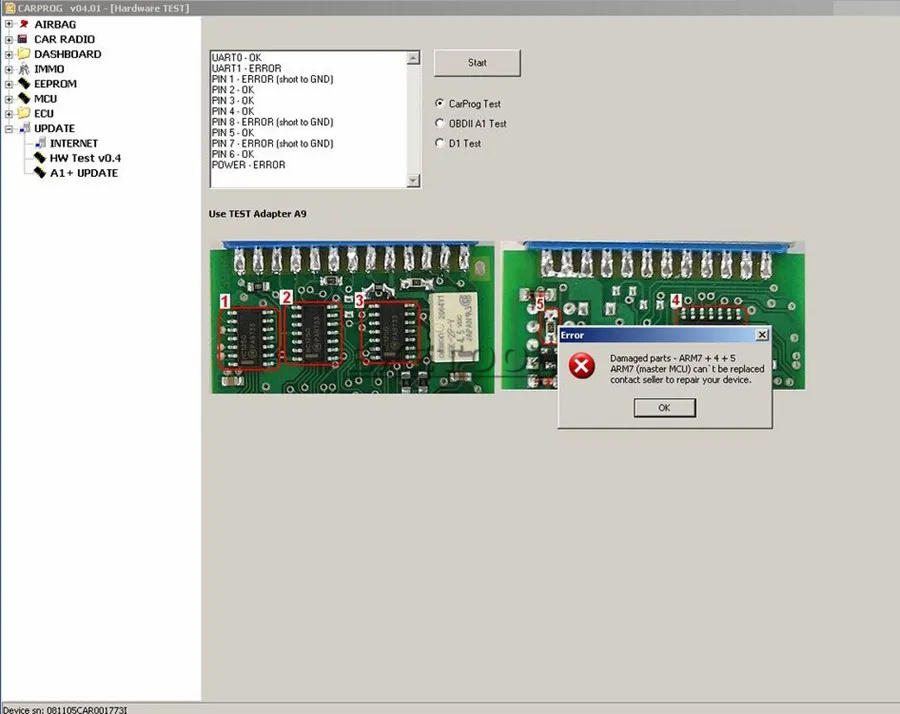The height and width of the screenshot is (714, 900).
Task: Click the MCU chip icon
Action: coord(24,99)
